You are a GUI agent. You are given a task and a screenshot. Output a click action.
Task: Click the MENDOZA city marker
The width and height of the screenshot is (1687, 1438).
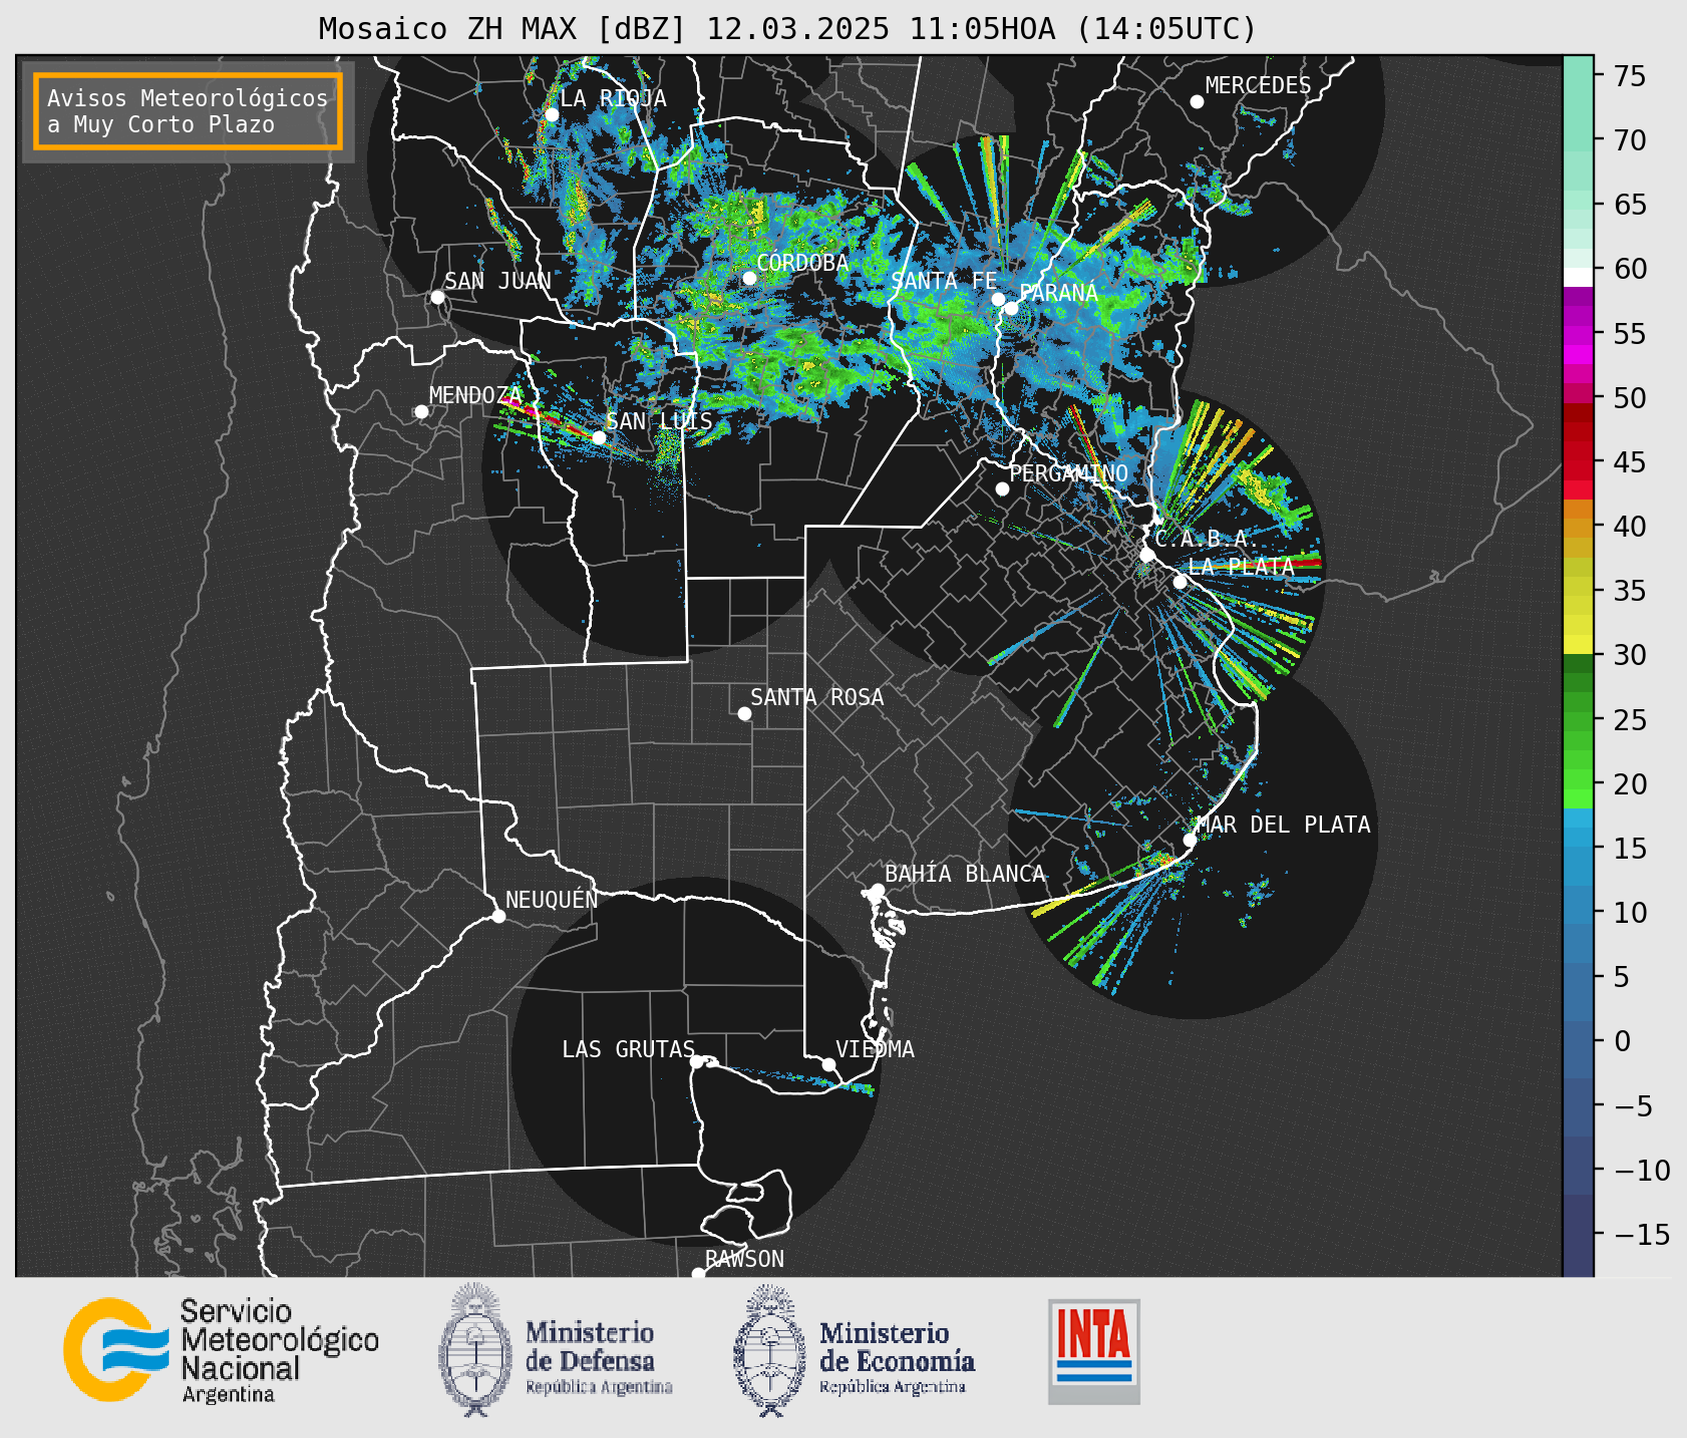421,412
